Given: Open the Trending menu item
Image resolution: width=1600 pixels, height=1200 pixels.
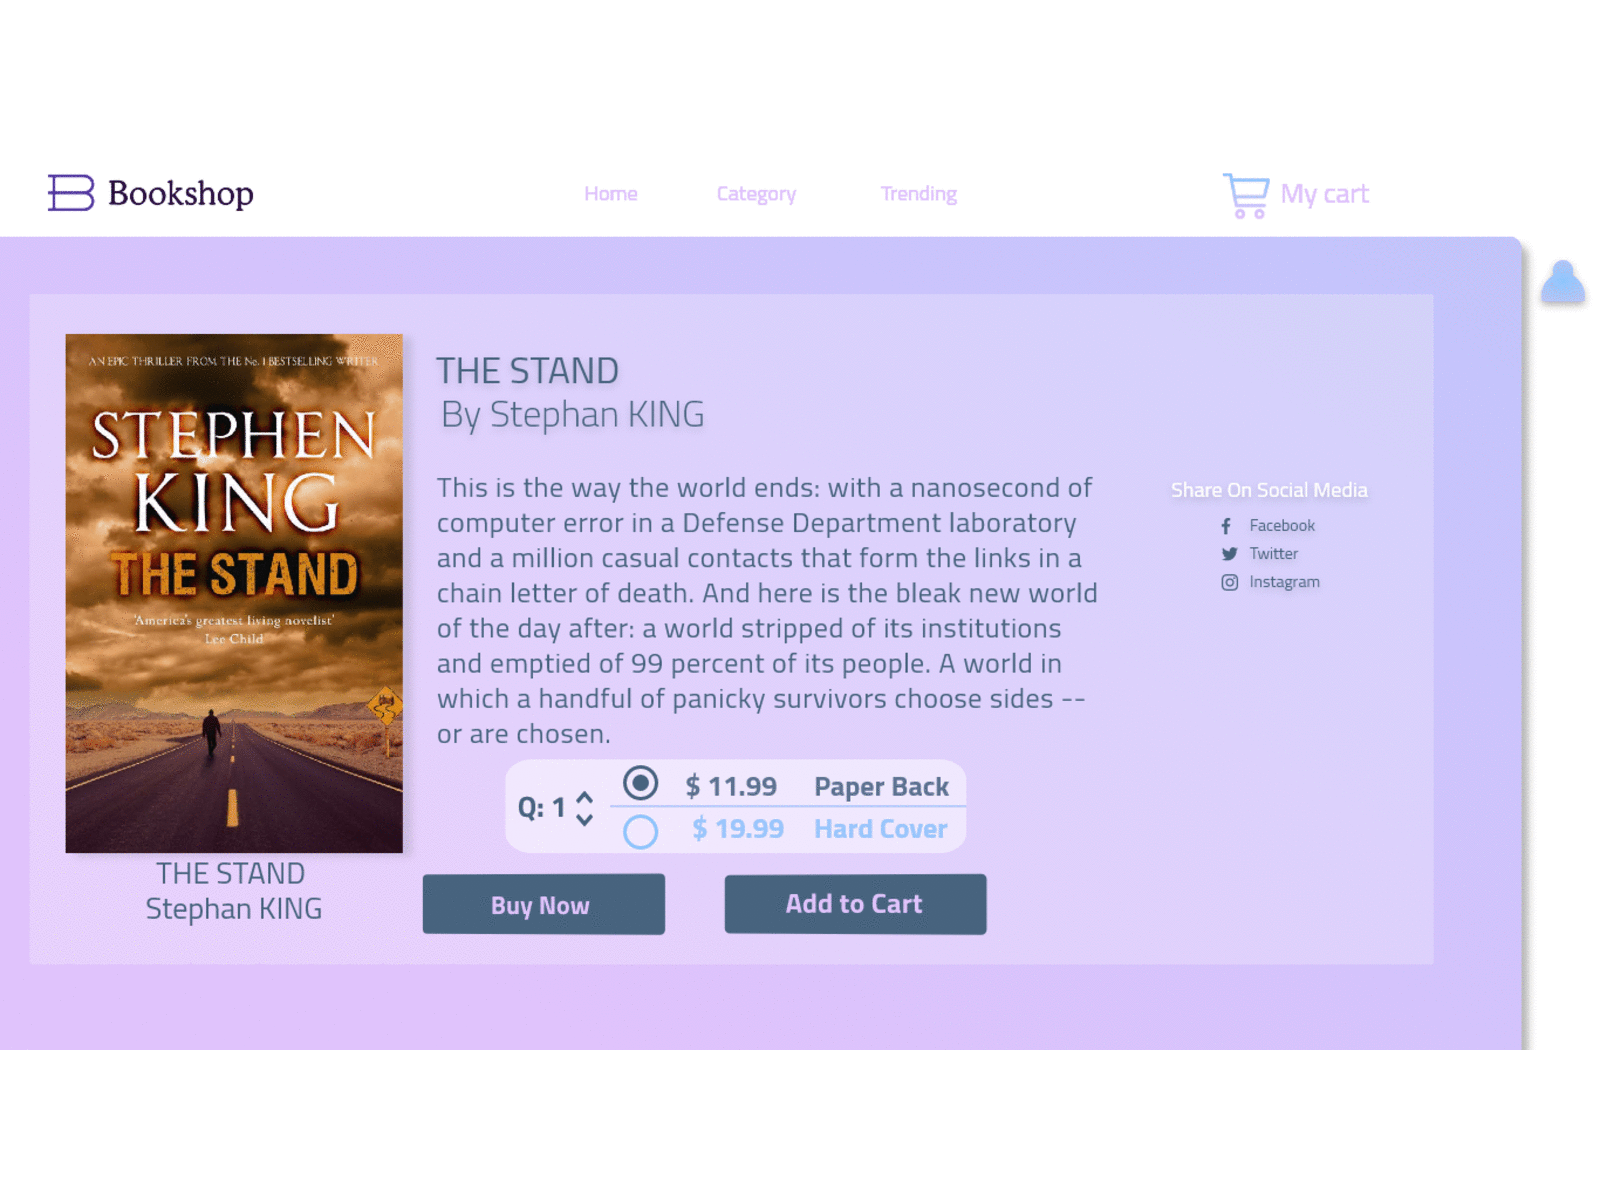Looking at the screenshot, I should [918, 194].
